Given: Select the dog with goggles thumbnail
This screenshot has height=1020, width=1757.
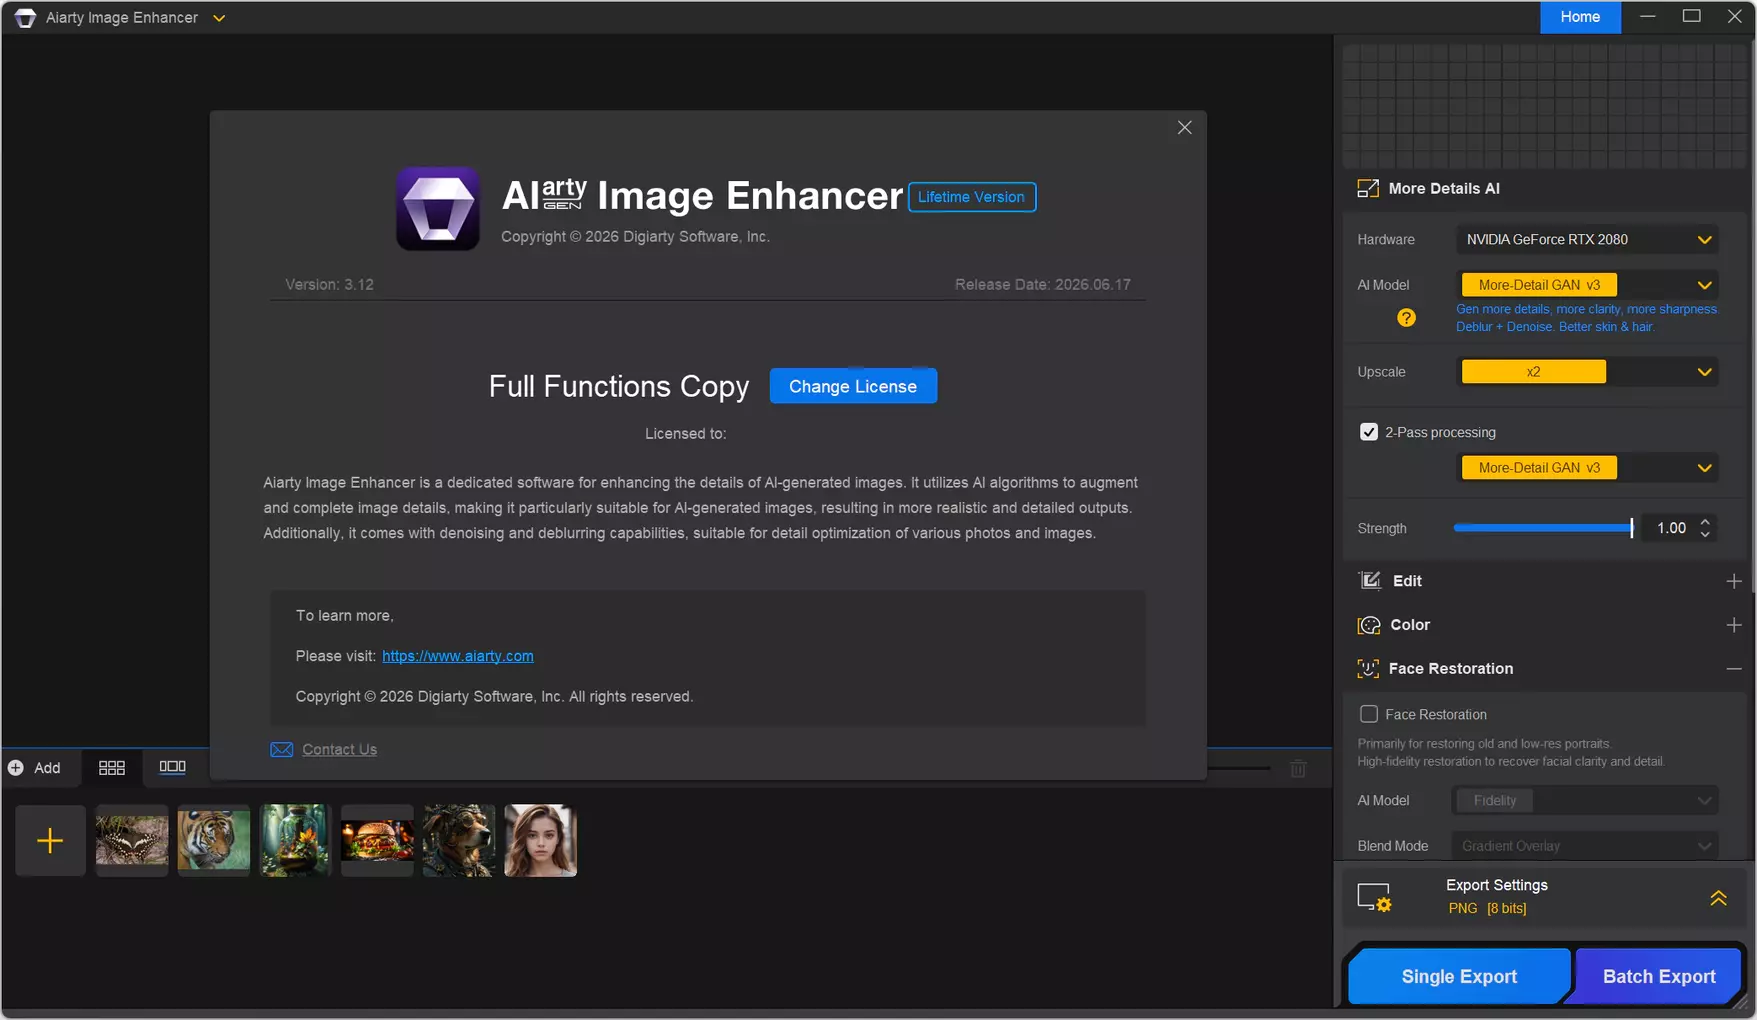Looking at the screenshot, I should click(459, 841).
